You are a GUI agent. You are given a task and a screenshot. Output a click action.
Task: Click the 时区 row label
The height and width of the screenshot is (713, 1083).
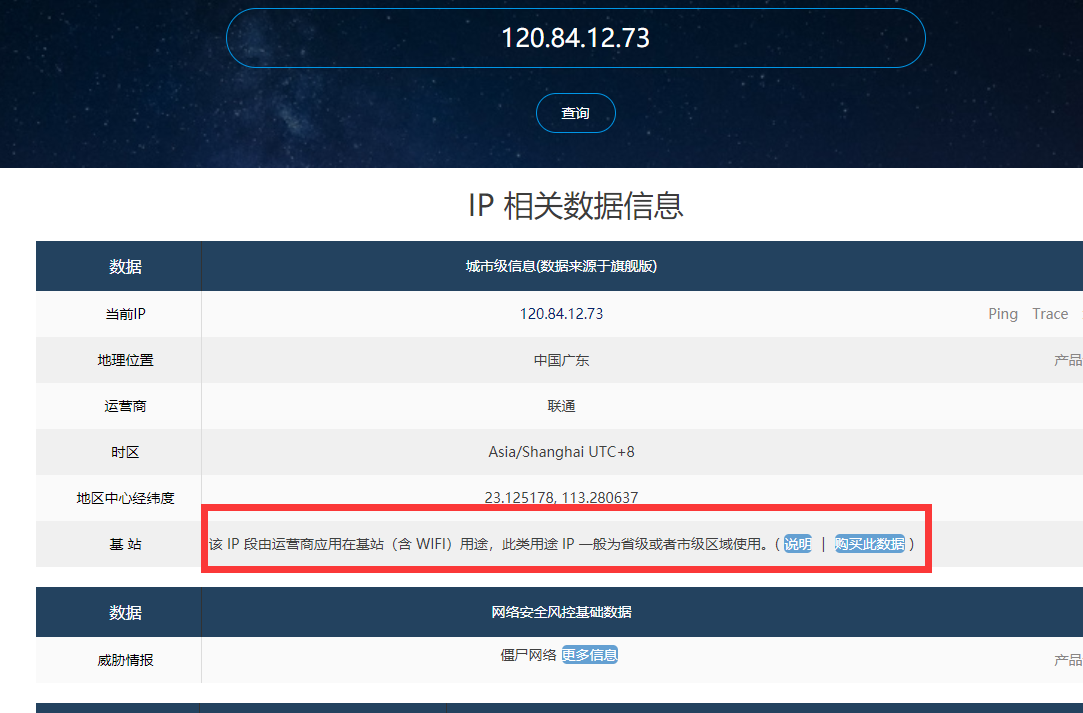tap(125, 452)
